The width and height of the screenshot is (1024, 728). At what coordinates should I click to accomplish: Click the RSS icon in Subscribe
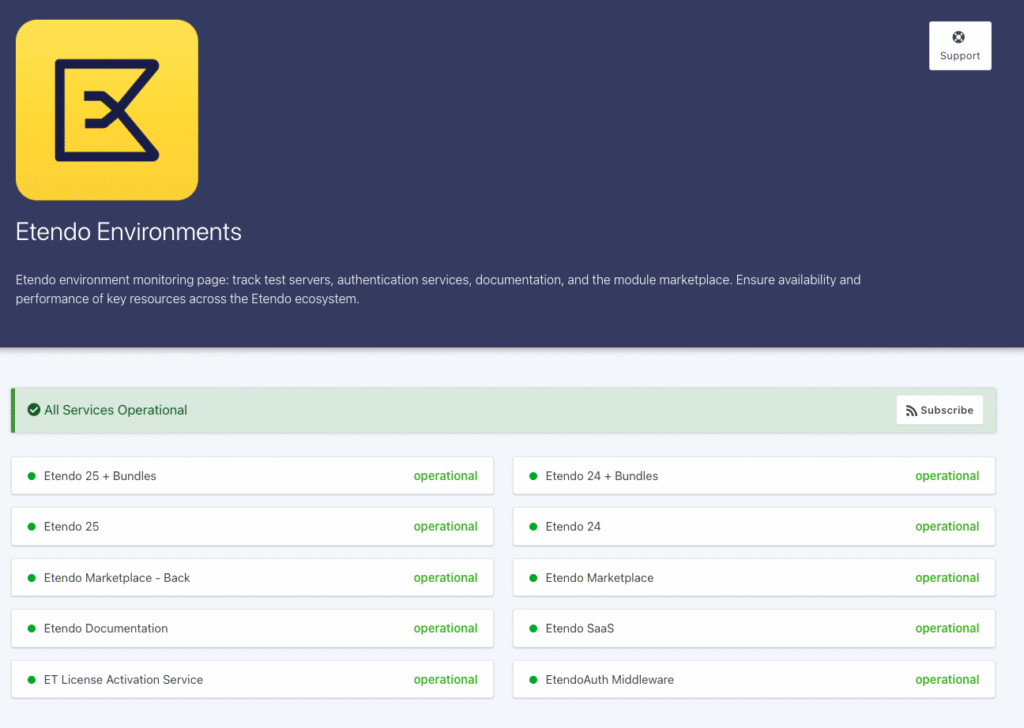click(x=911, y=411)
